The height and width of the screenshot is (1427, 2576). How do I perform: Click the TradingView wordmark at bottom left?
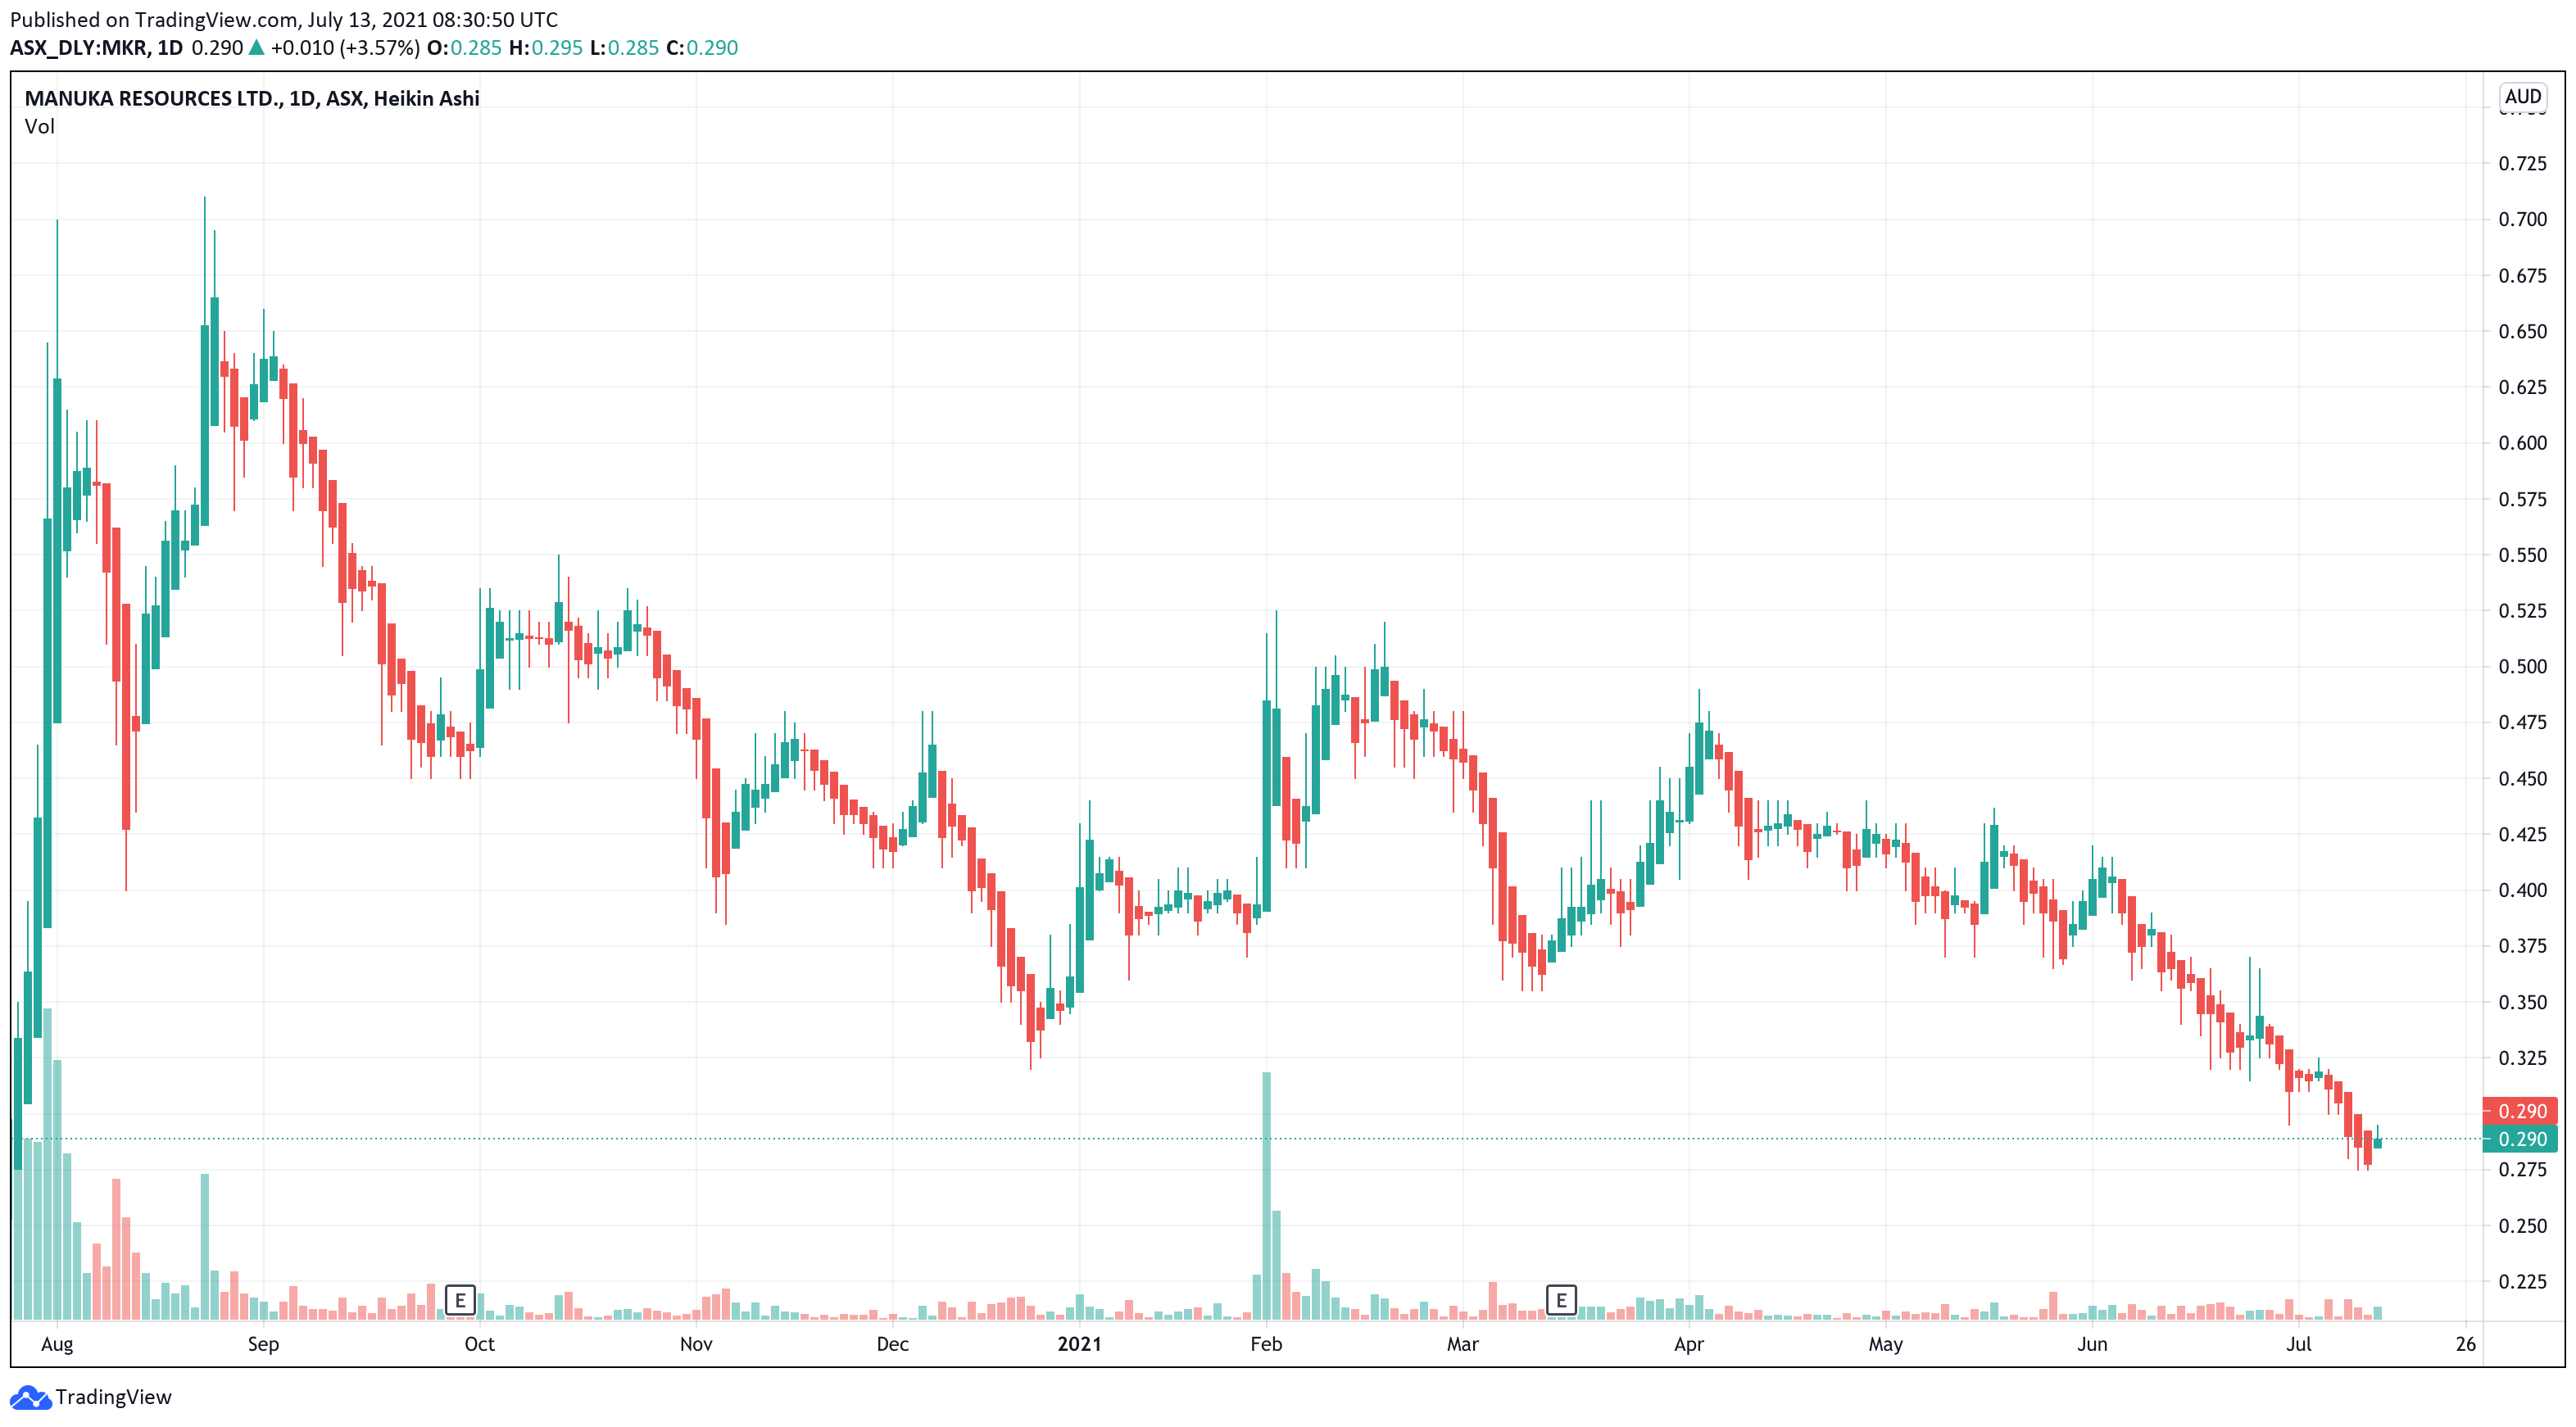tap(113, 1397)
